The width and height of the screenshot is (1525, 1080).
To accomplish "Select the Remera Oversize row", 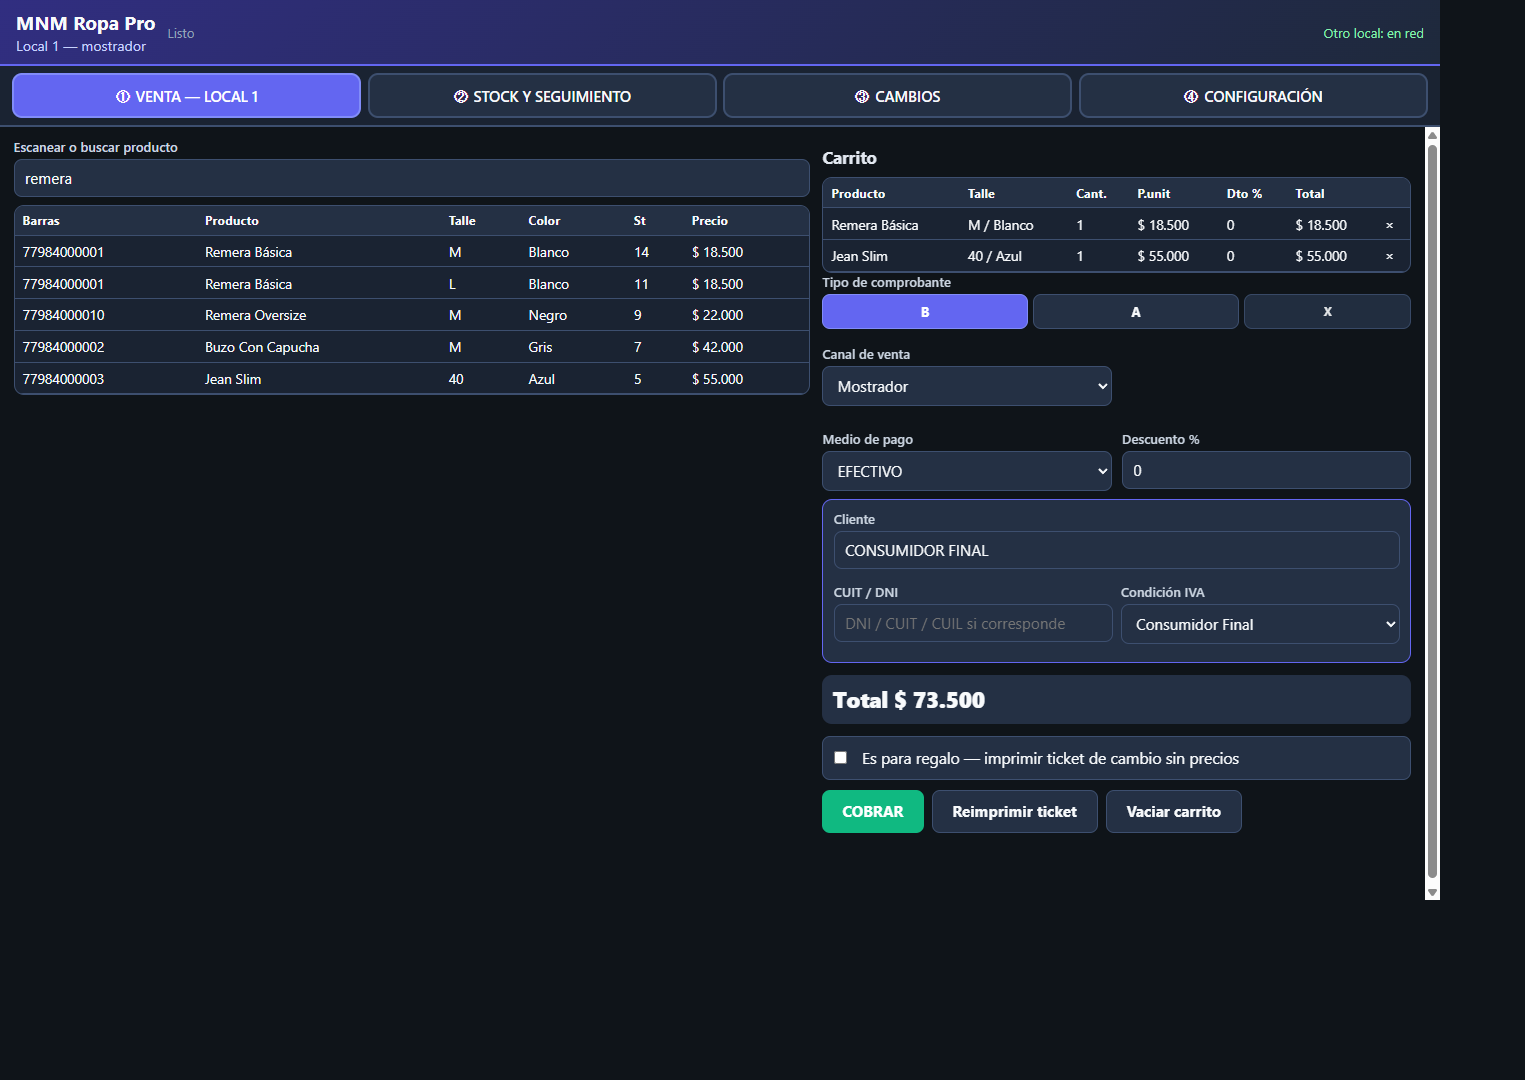I will pos(412,315).
